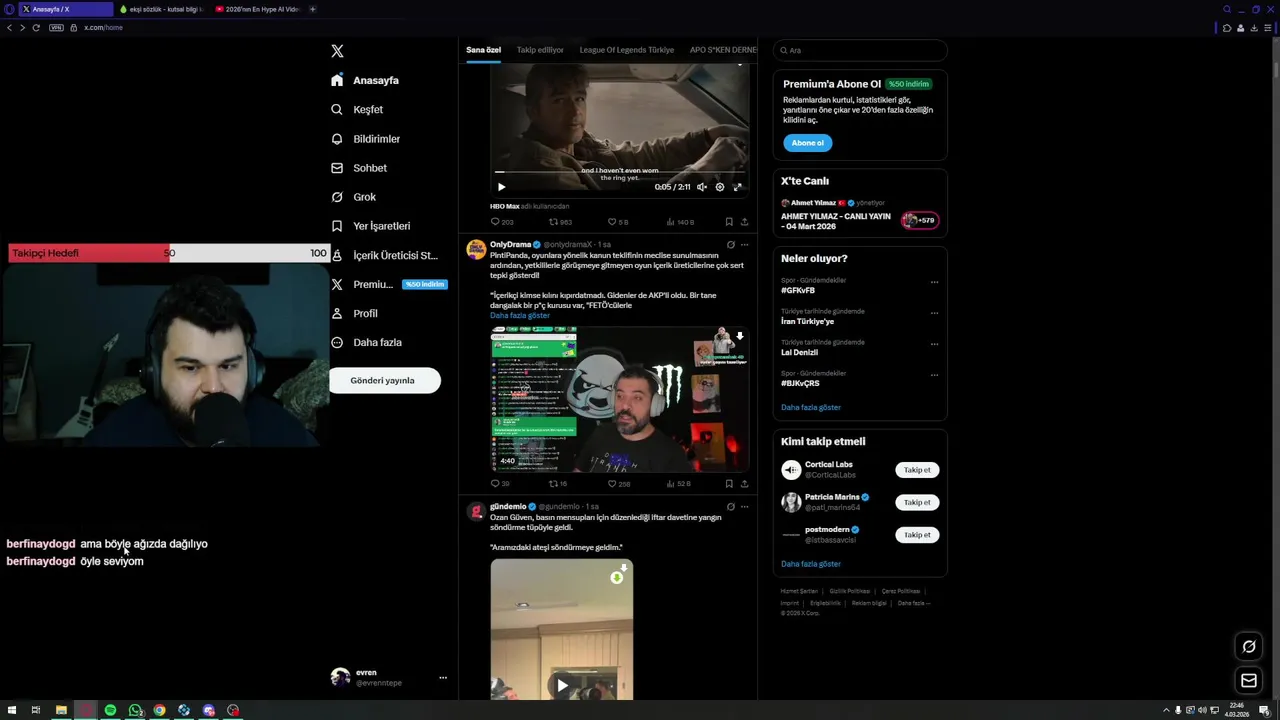Screen dimensions: 1280x720
Task: Repost the HBO Max post (963)
Action: pyautogui.click(x=560, y=222)
